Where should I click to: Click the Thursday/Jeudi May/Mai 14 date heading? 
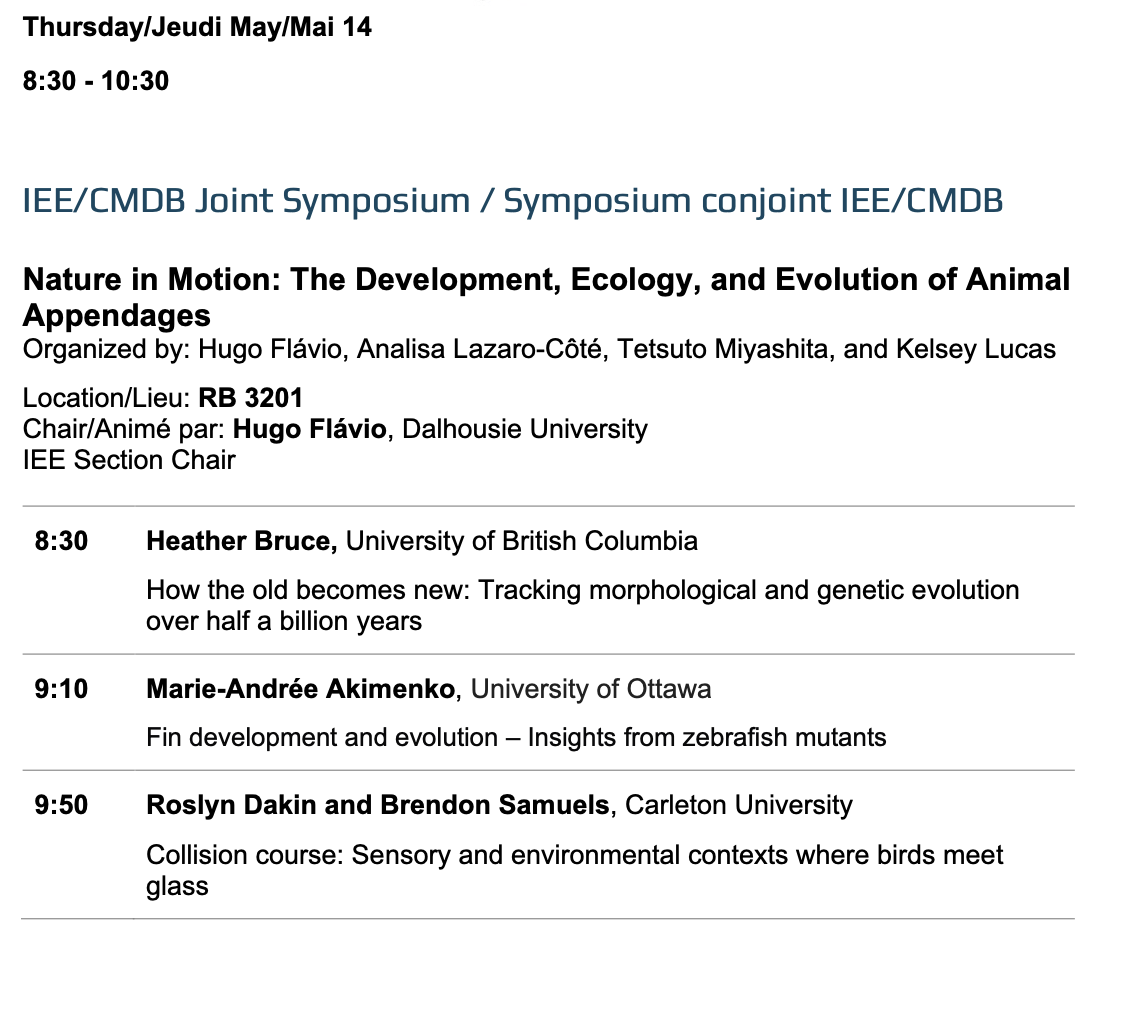pos(197,27)
